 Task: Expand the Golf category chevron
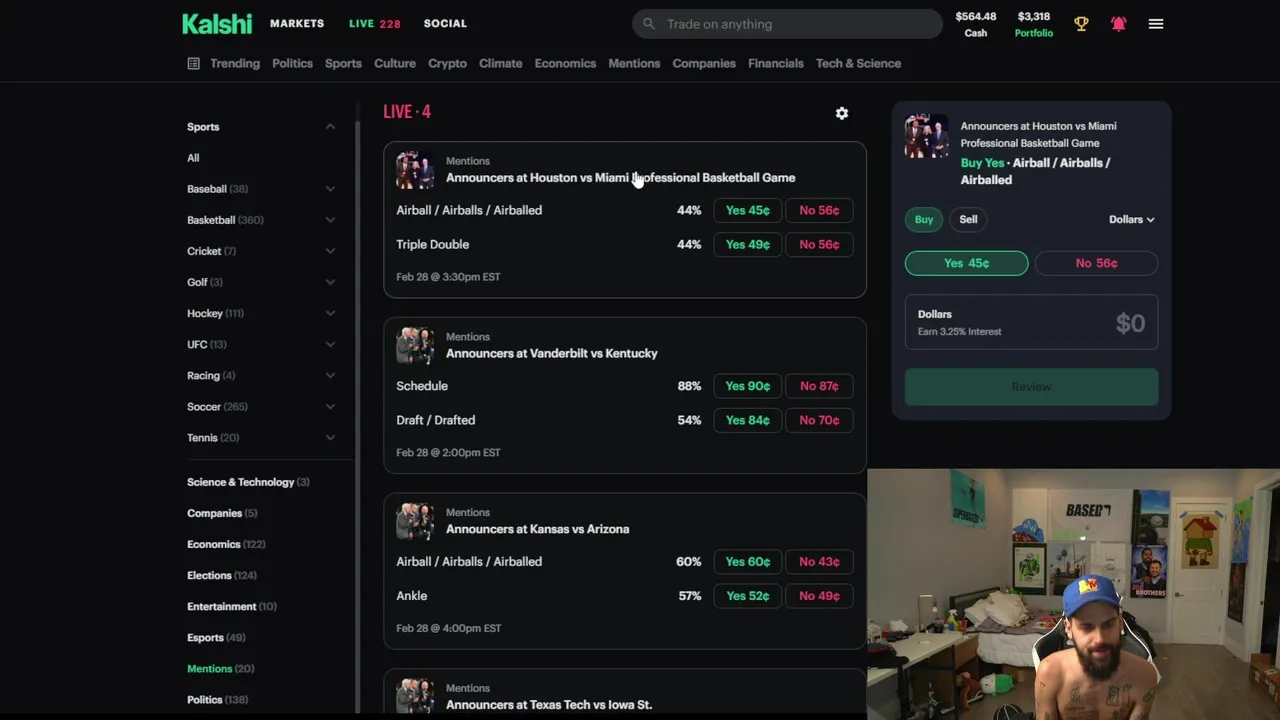pos(330,282)
